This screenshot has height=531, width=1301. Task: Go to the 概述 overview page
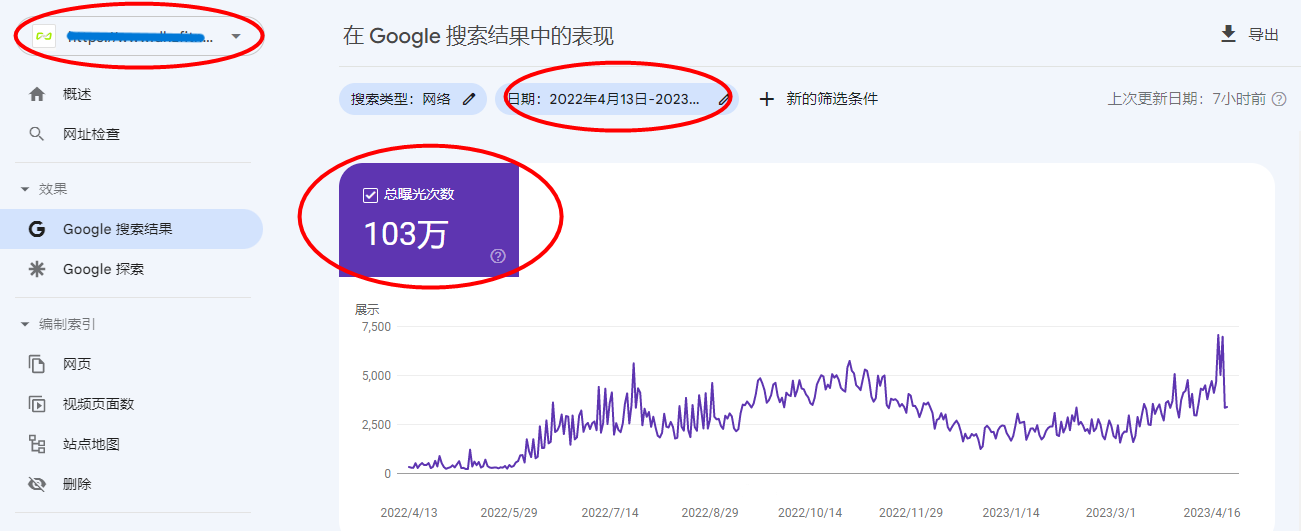[77, 94]
